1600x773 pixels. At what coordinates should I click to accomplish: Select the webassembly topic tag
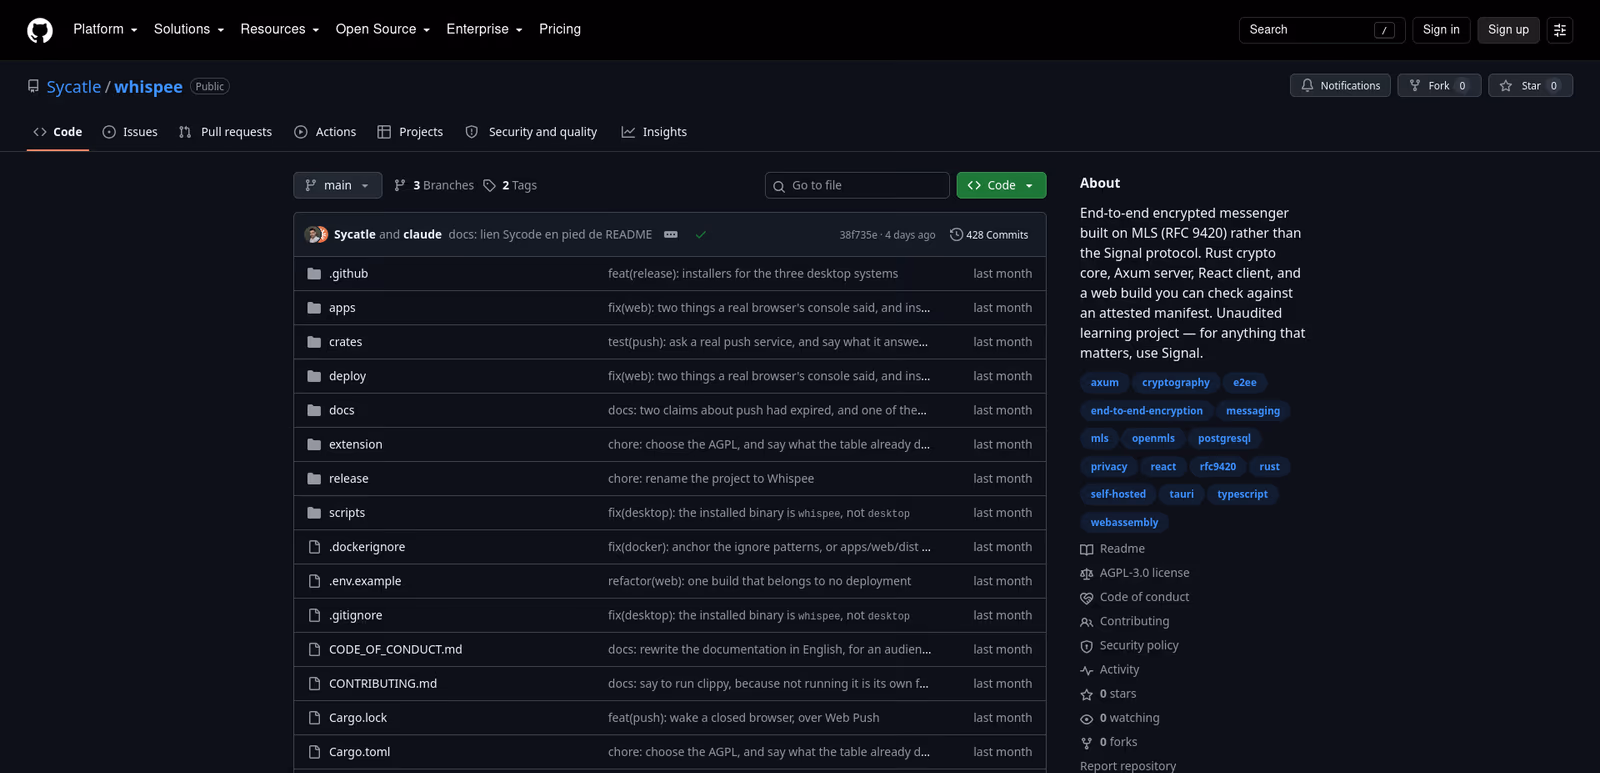[1124, 523]
